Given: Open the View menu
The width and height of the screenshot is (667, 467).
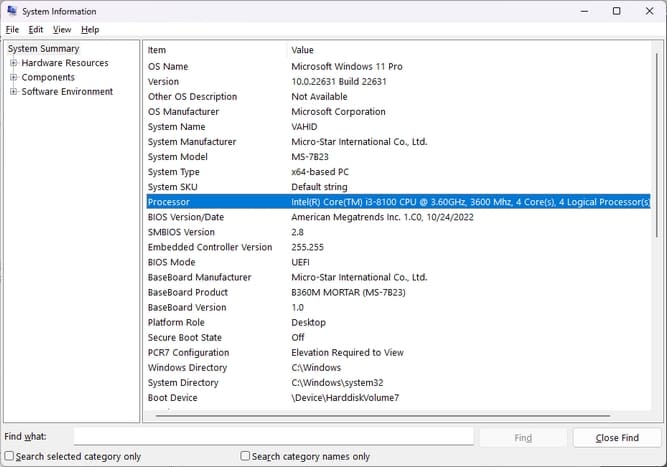Looking at the screenshot, I should tap(62, 29).
